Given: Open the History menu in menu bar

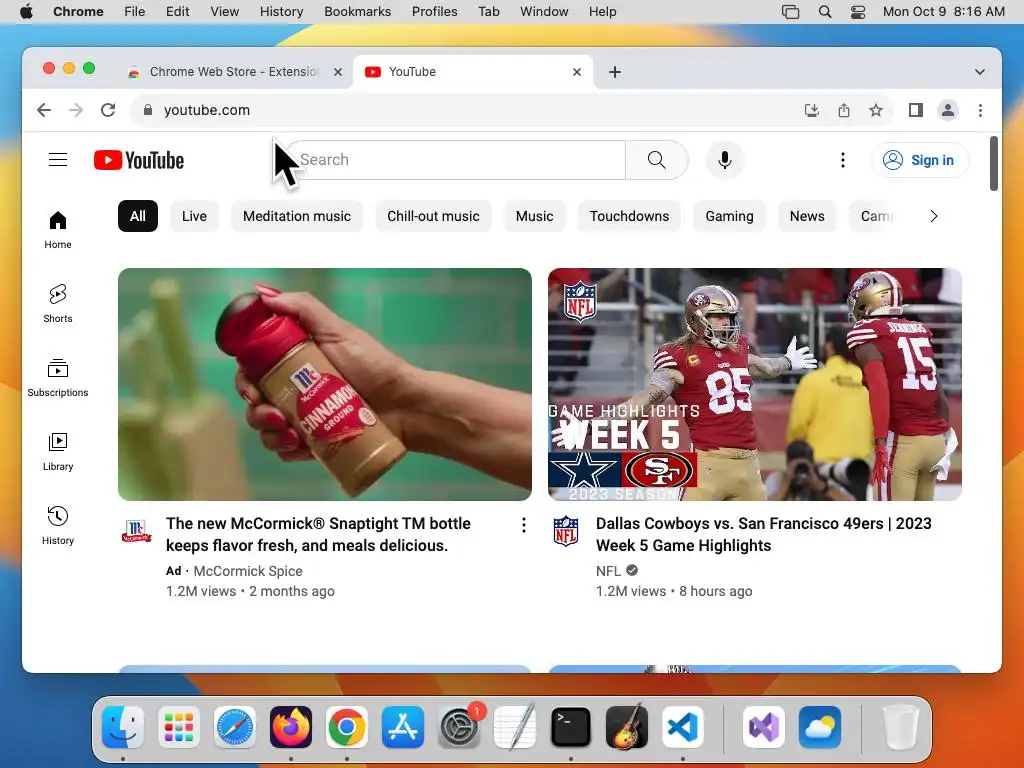Looking at the screenshot, I should coord(281,12).
